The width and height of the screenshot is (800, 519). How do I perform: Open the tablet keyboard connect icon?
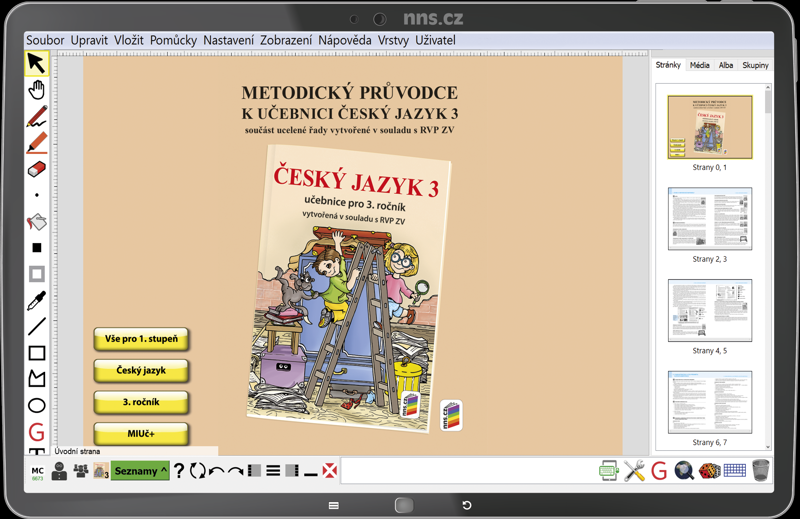(609, 471)
